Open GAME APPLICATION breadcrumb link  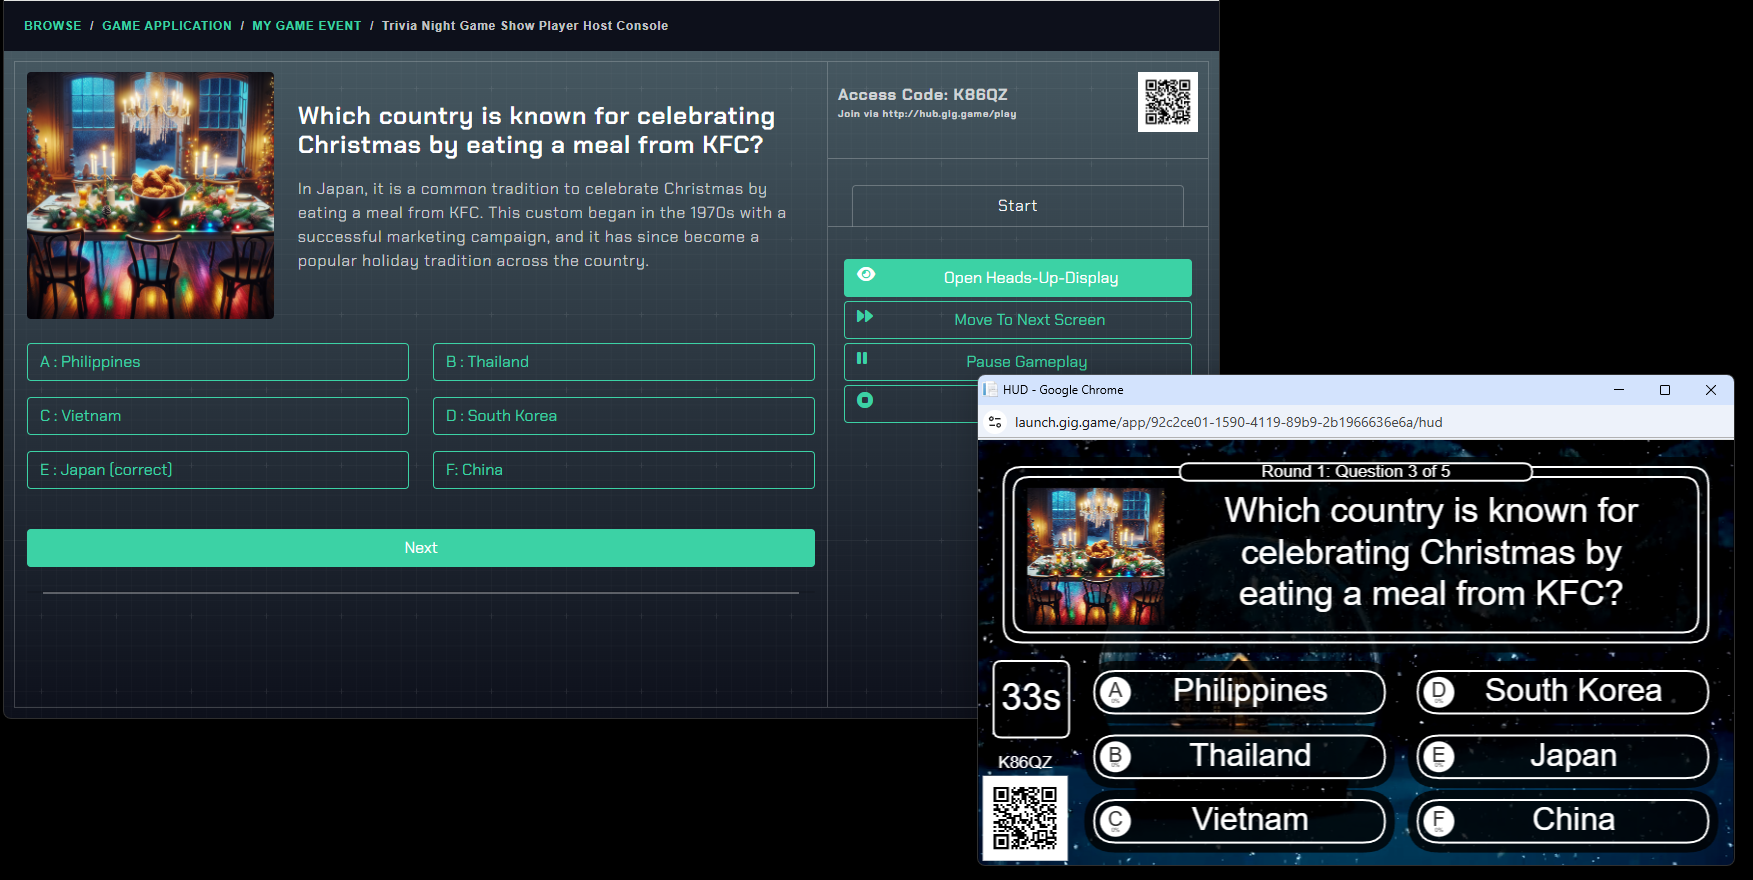167,26
